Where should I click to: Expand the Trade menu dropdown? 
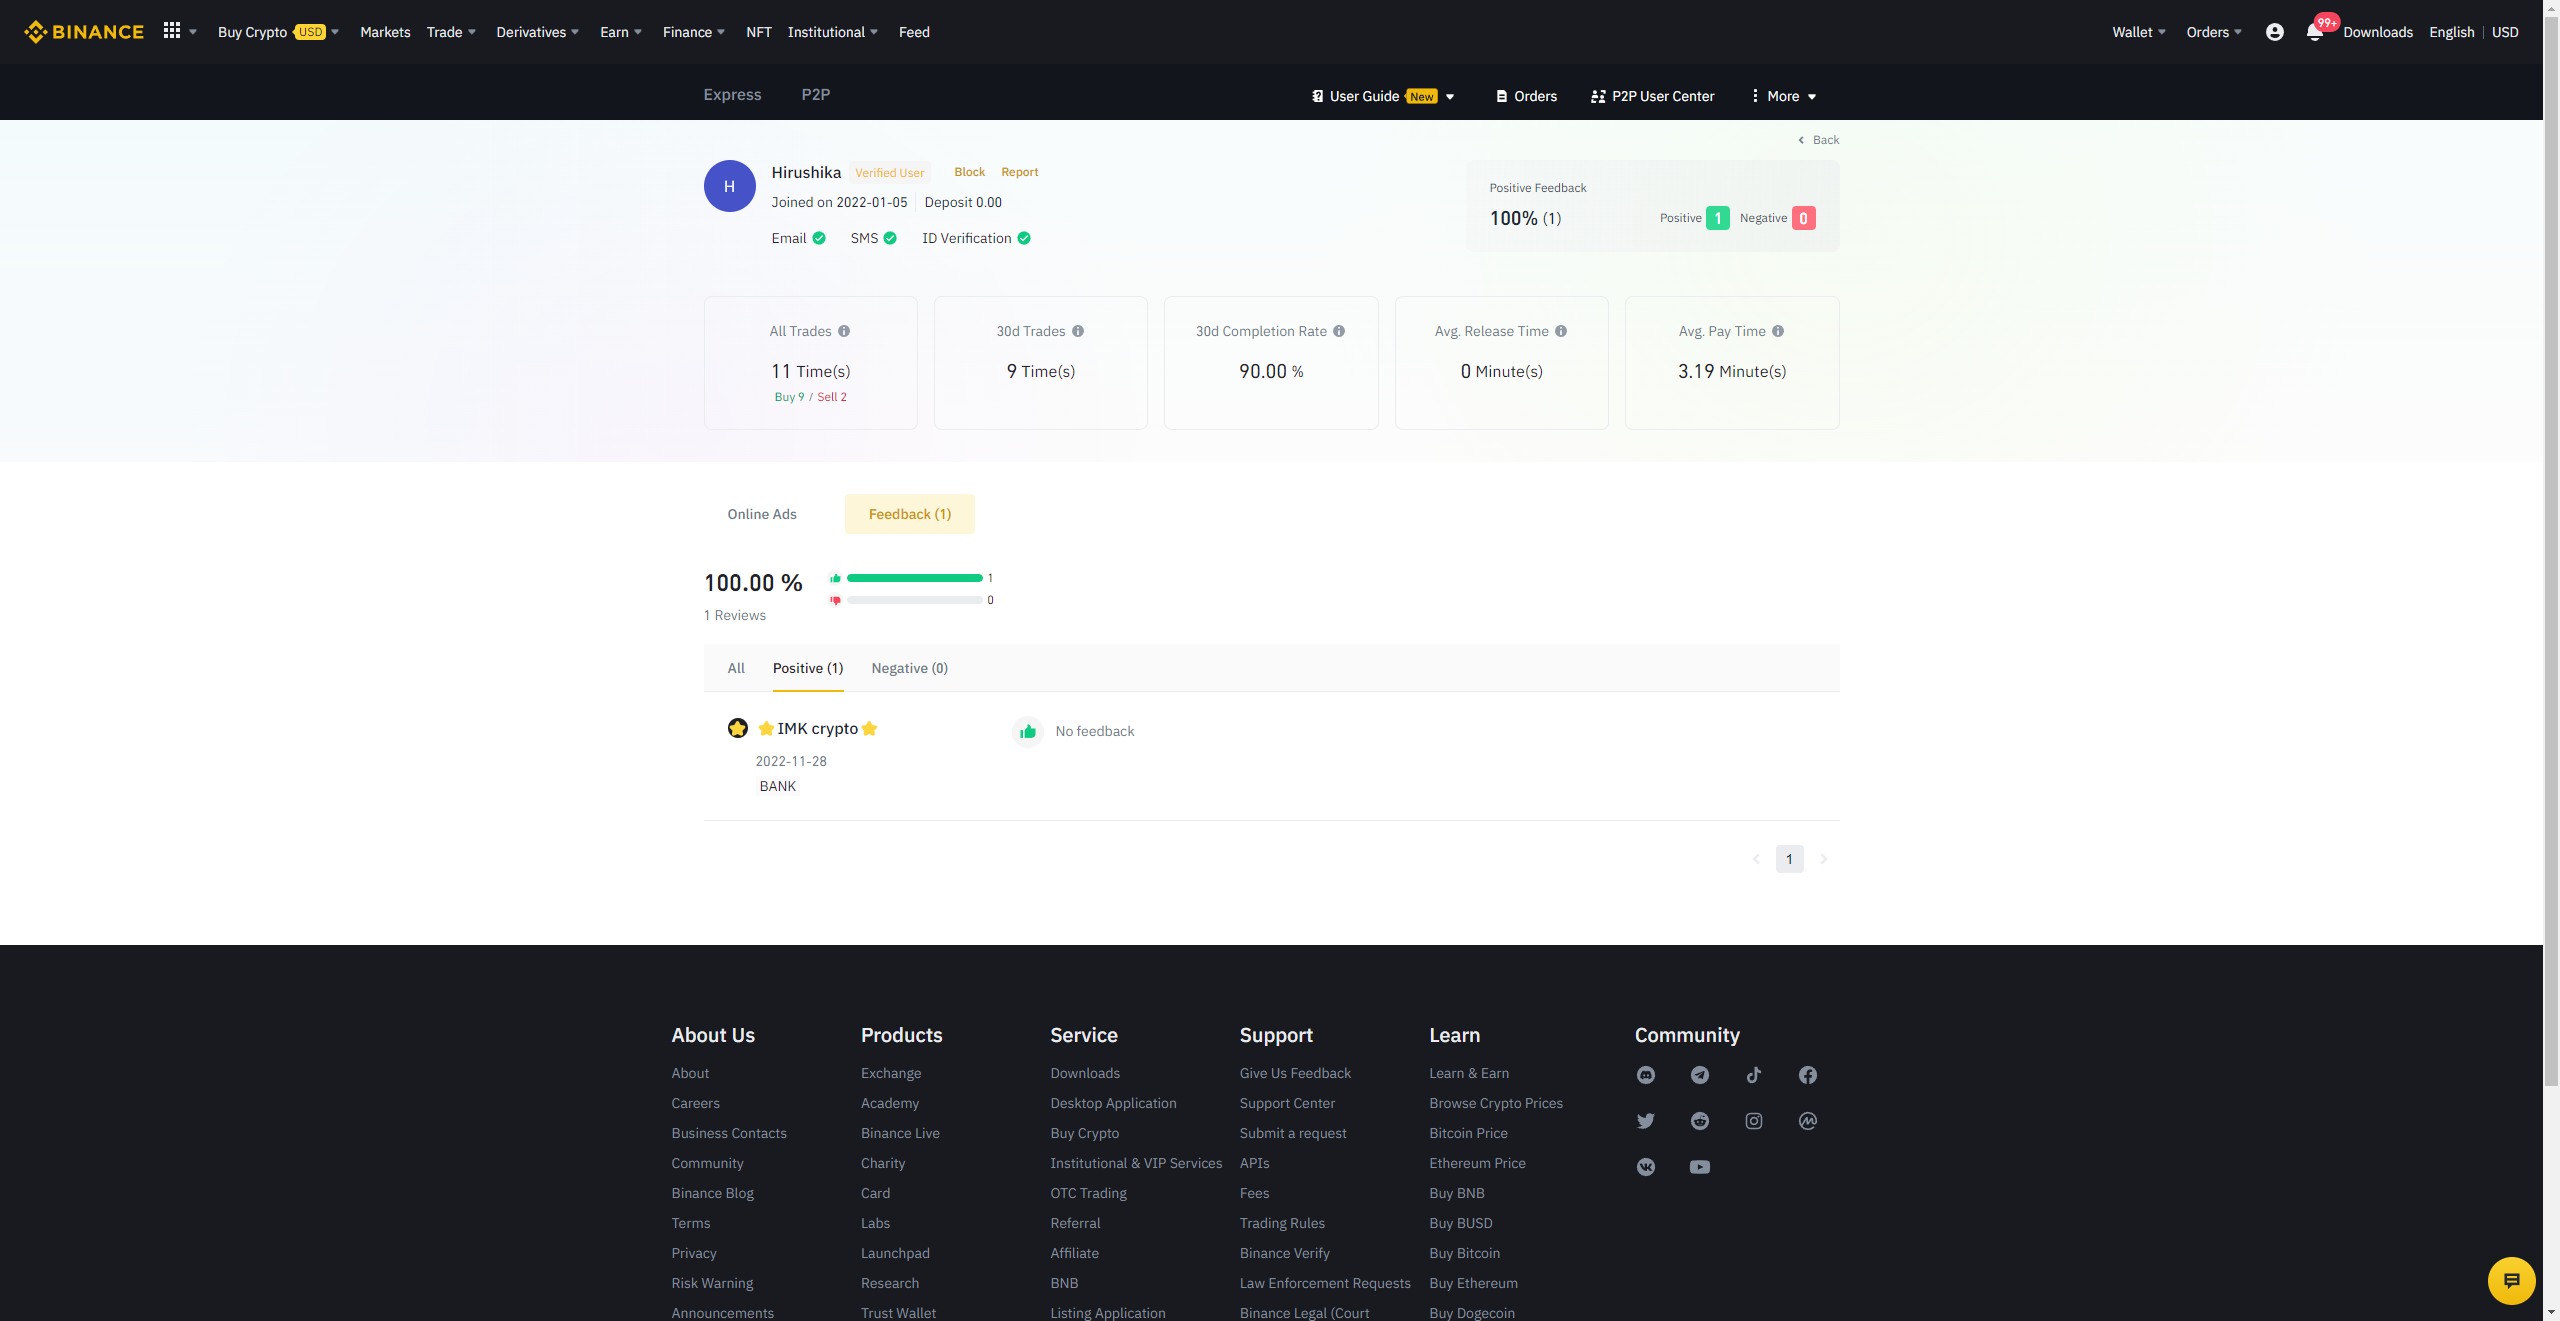[451, 32]
